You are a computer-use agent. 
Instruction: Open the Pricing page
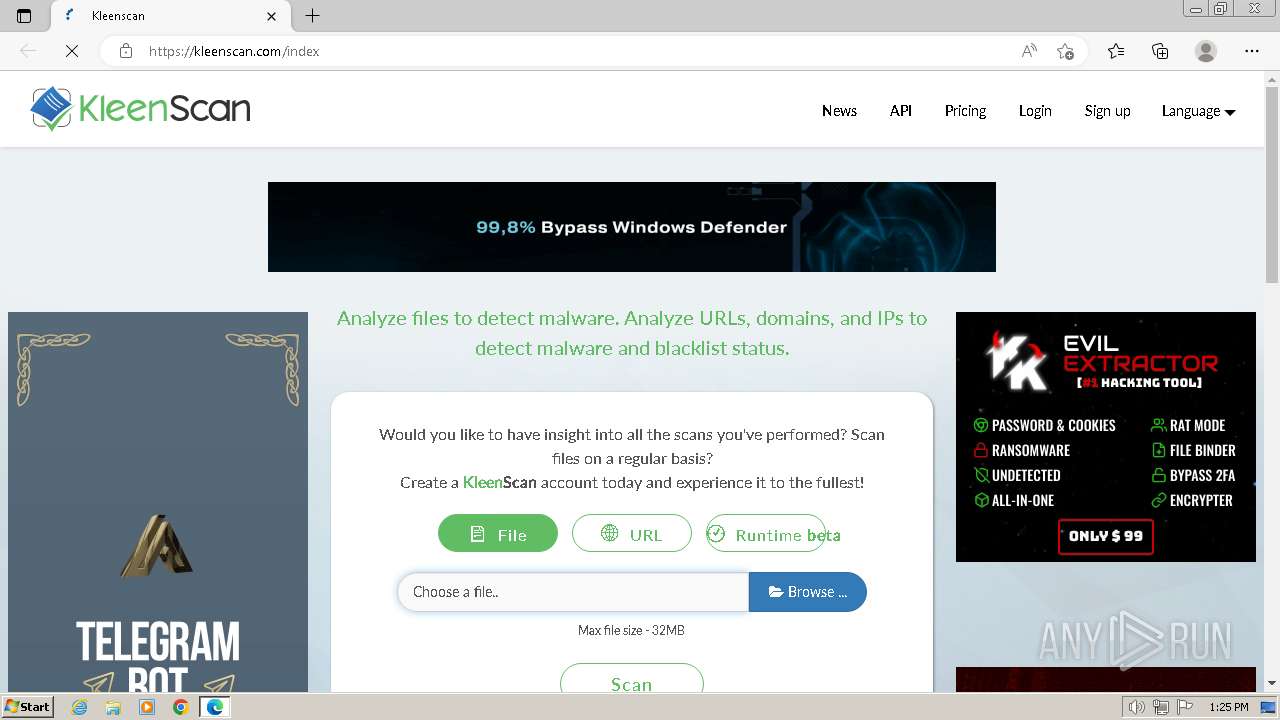965,111
